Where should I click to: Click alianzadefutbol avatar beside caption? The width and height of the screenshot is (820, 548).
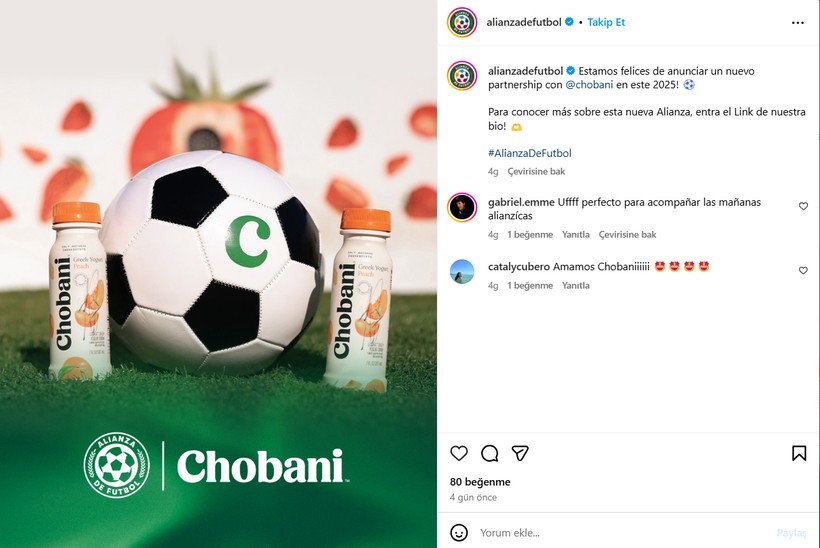[x=462, y=75]
